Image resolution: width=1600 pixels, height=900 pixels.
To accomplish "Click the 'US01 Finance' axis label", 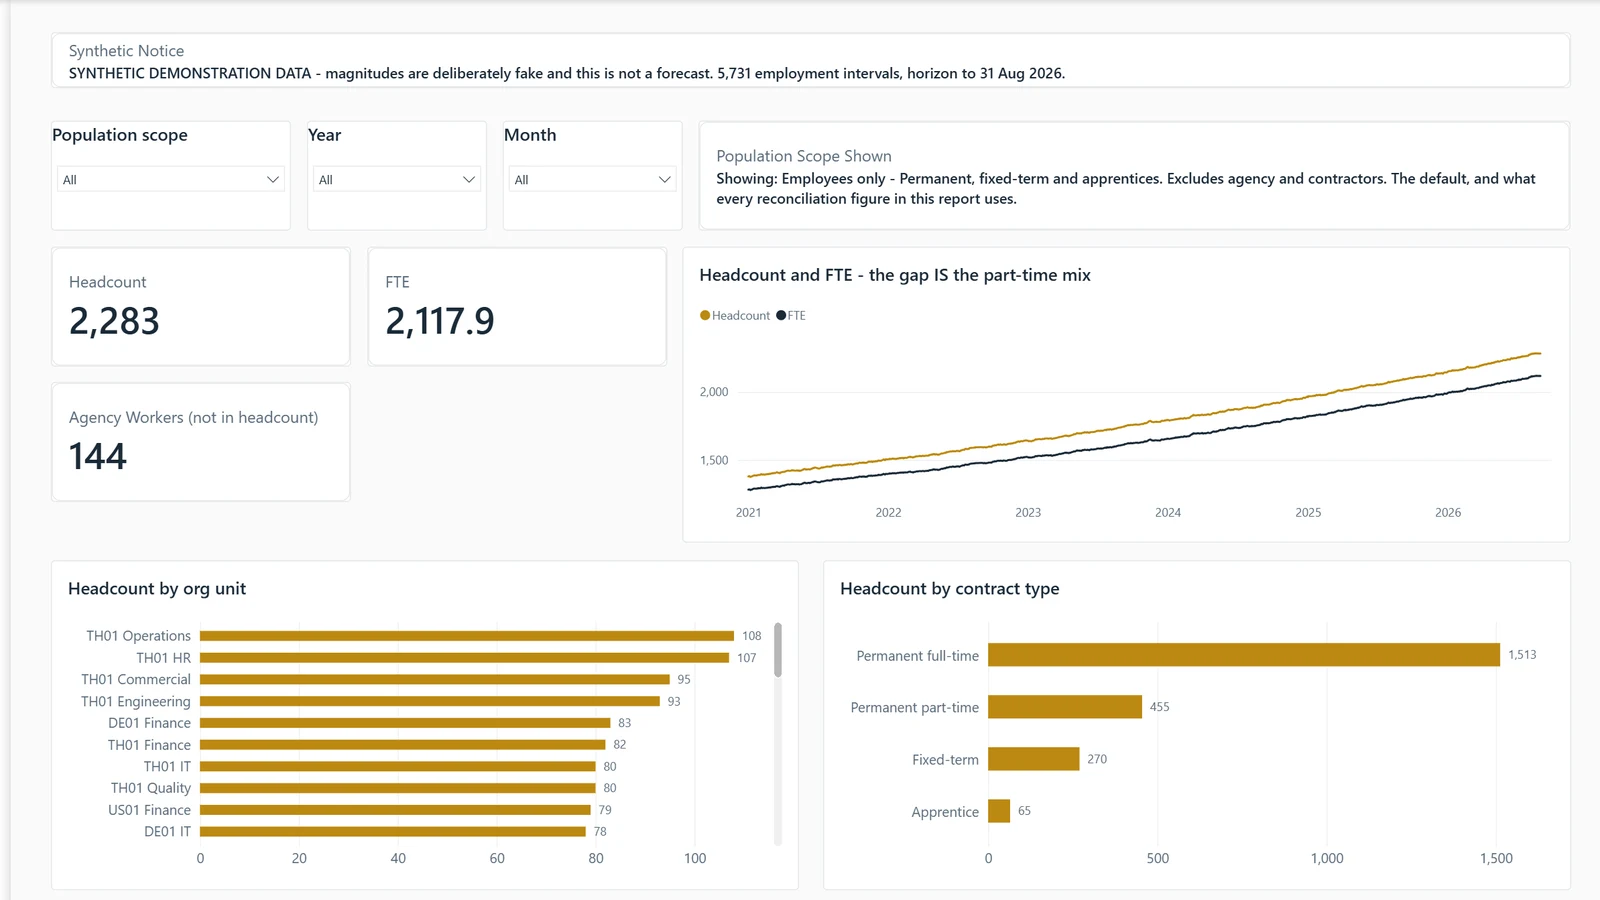I will click(149, 810).
